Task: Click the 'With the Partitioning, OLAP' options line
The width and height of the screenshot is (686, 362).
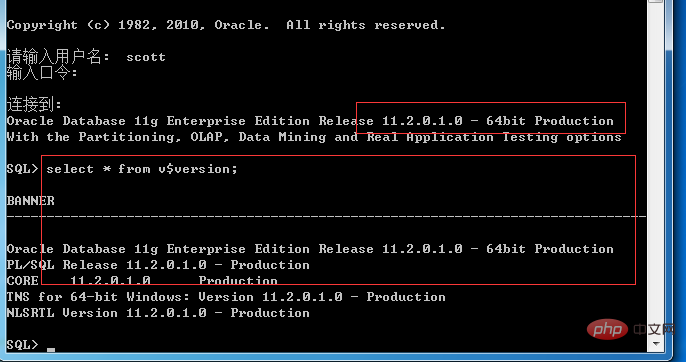Action: (x=314, y=137)
